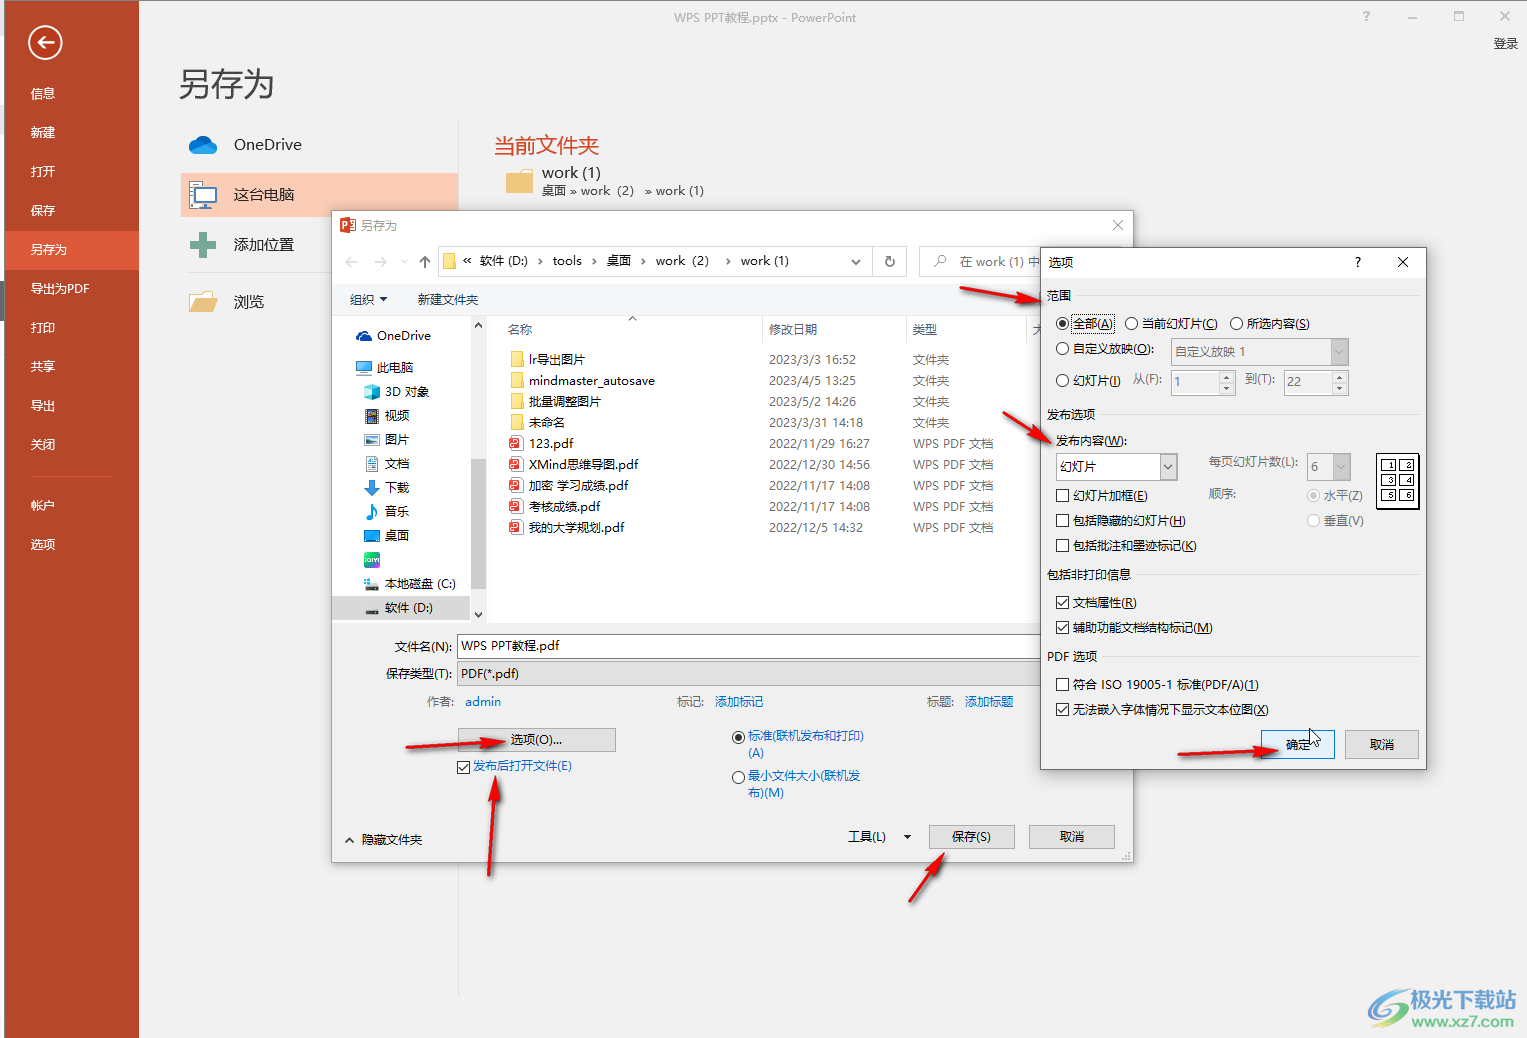Select 全部 range radio button
Viewport: 1527px width, 1038px height.
pos(1062,324)
